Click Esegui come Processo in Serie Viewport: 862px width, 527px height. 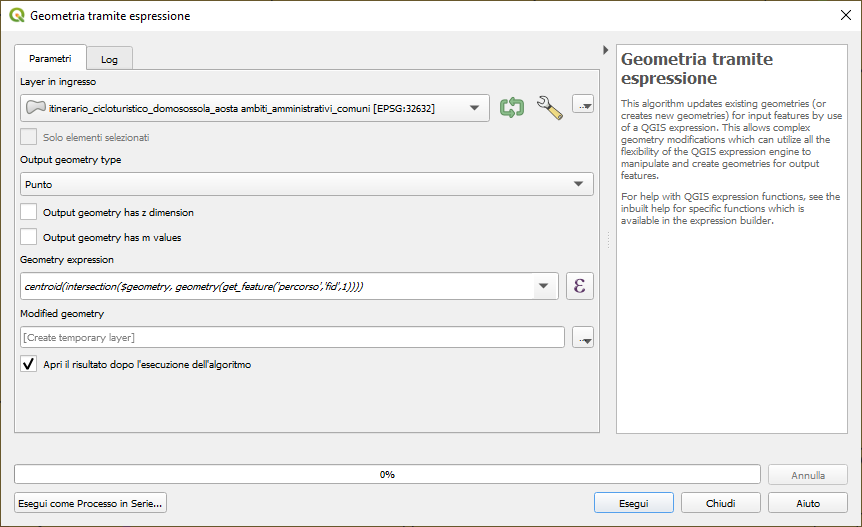tap(90, 503)
